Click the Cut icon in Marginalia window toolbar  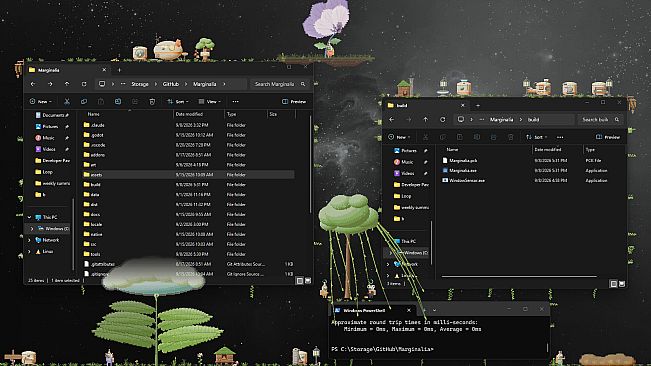click(x=67, y=101)
